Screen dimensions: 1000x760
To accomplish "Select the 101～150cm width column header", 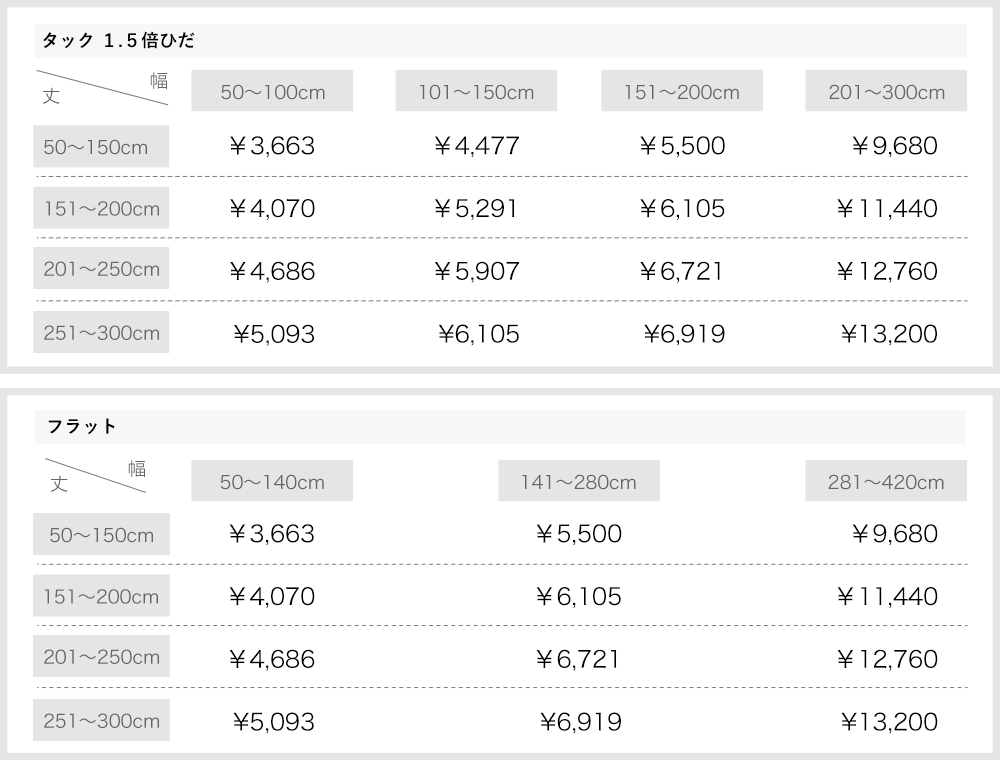I will click(476, 91).
